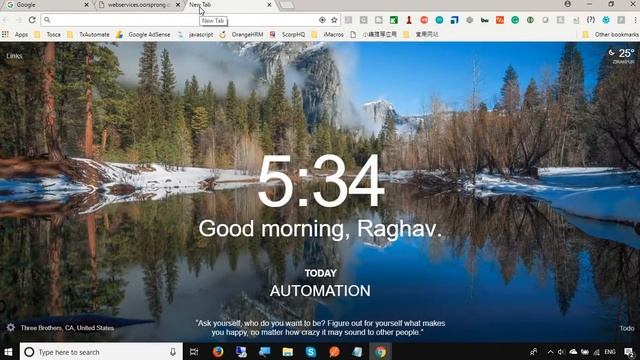Open the Todo panel

627,328
